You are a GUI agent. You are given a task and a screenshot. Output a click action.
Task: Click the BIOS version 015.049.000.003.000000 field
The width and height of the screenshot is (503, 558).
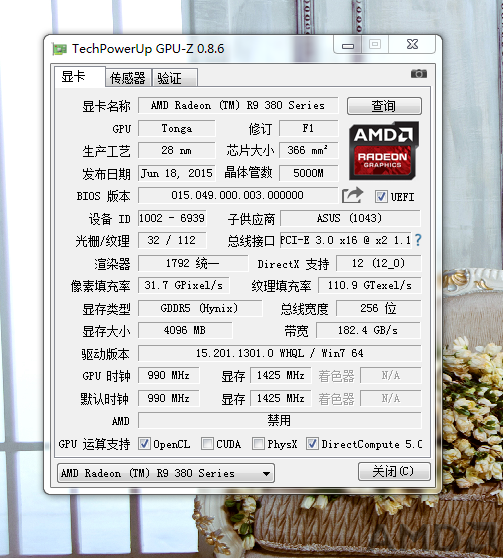coord(238,195)
